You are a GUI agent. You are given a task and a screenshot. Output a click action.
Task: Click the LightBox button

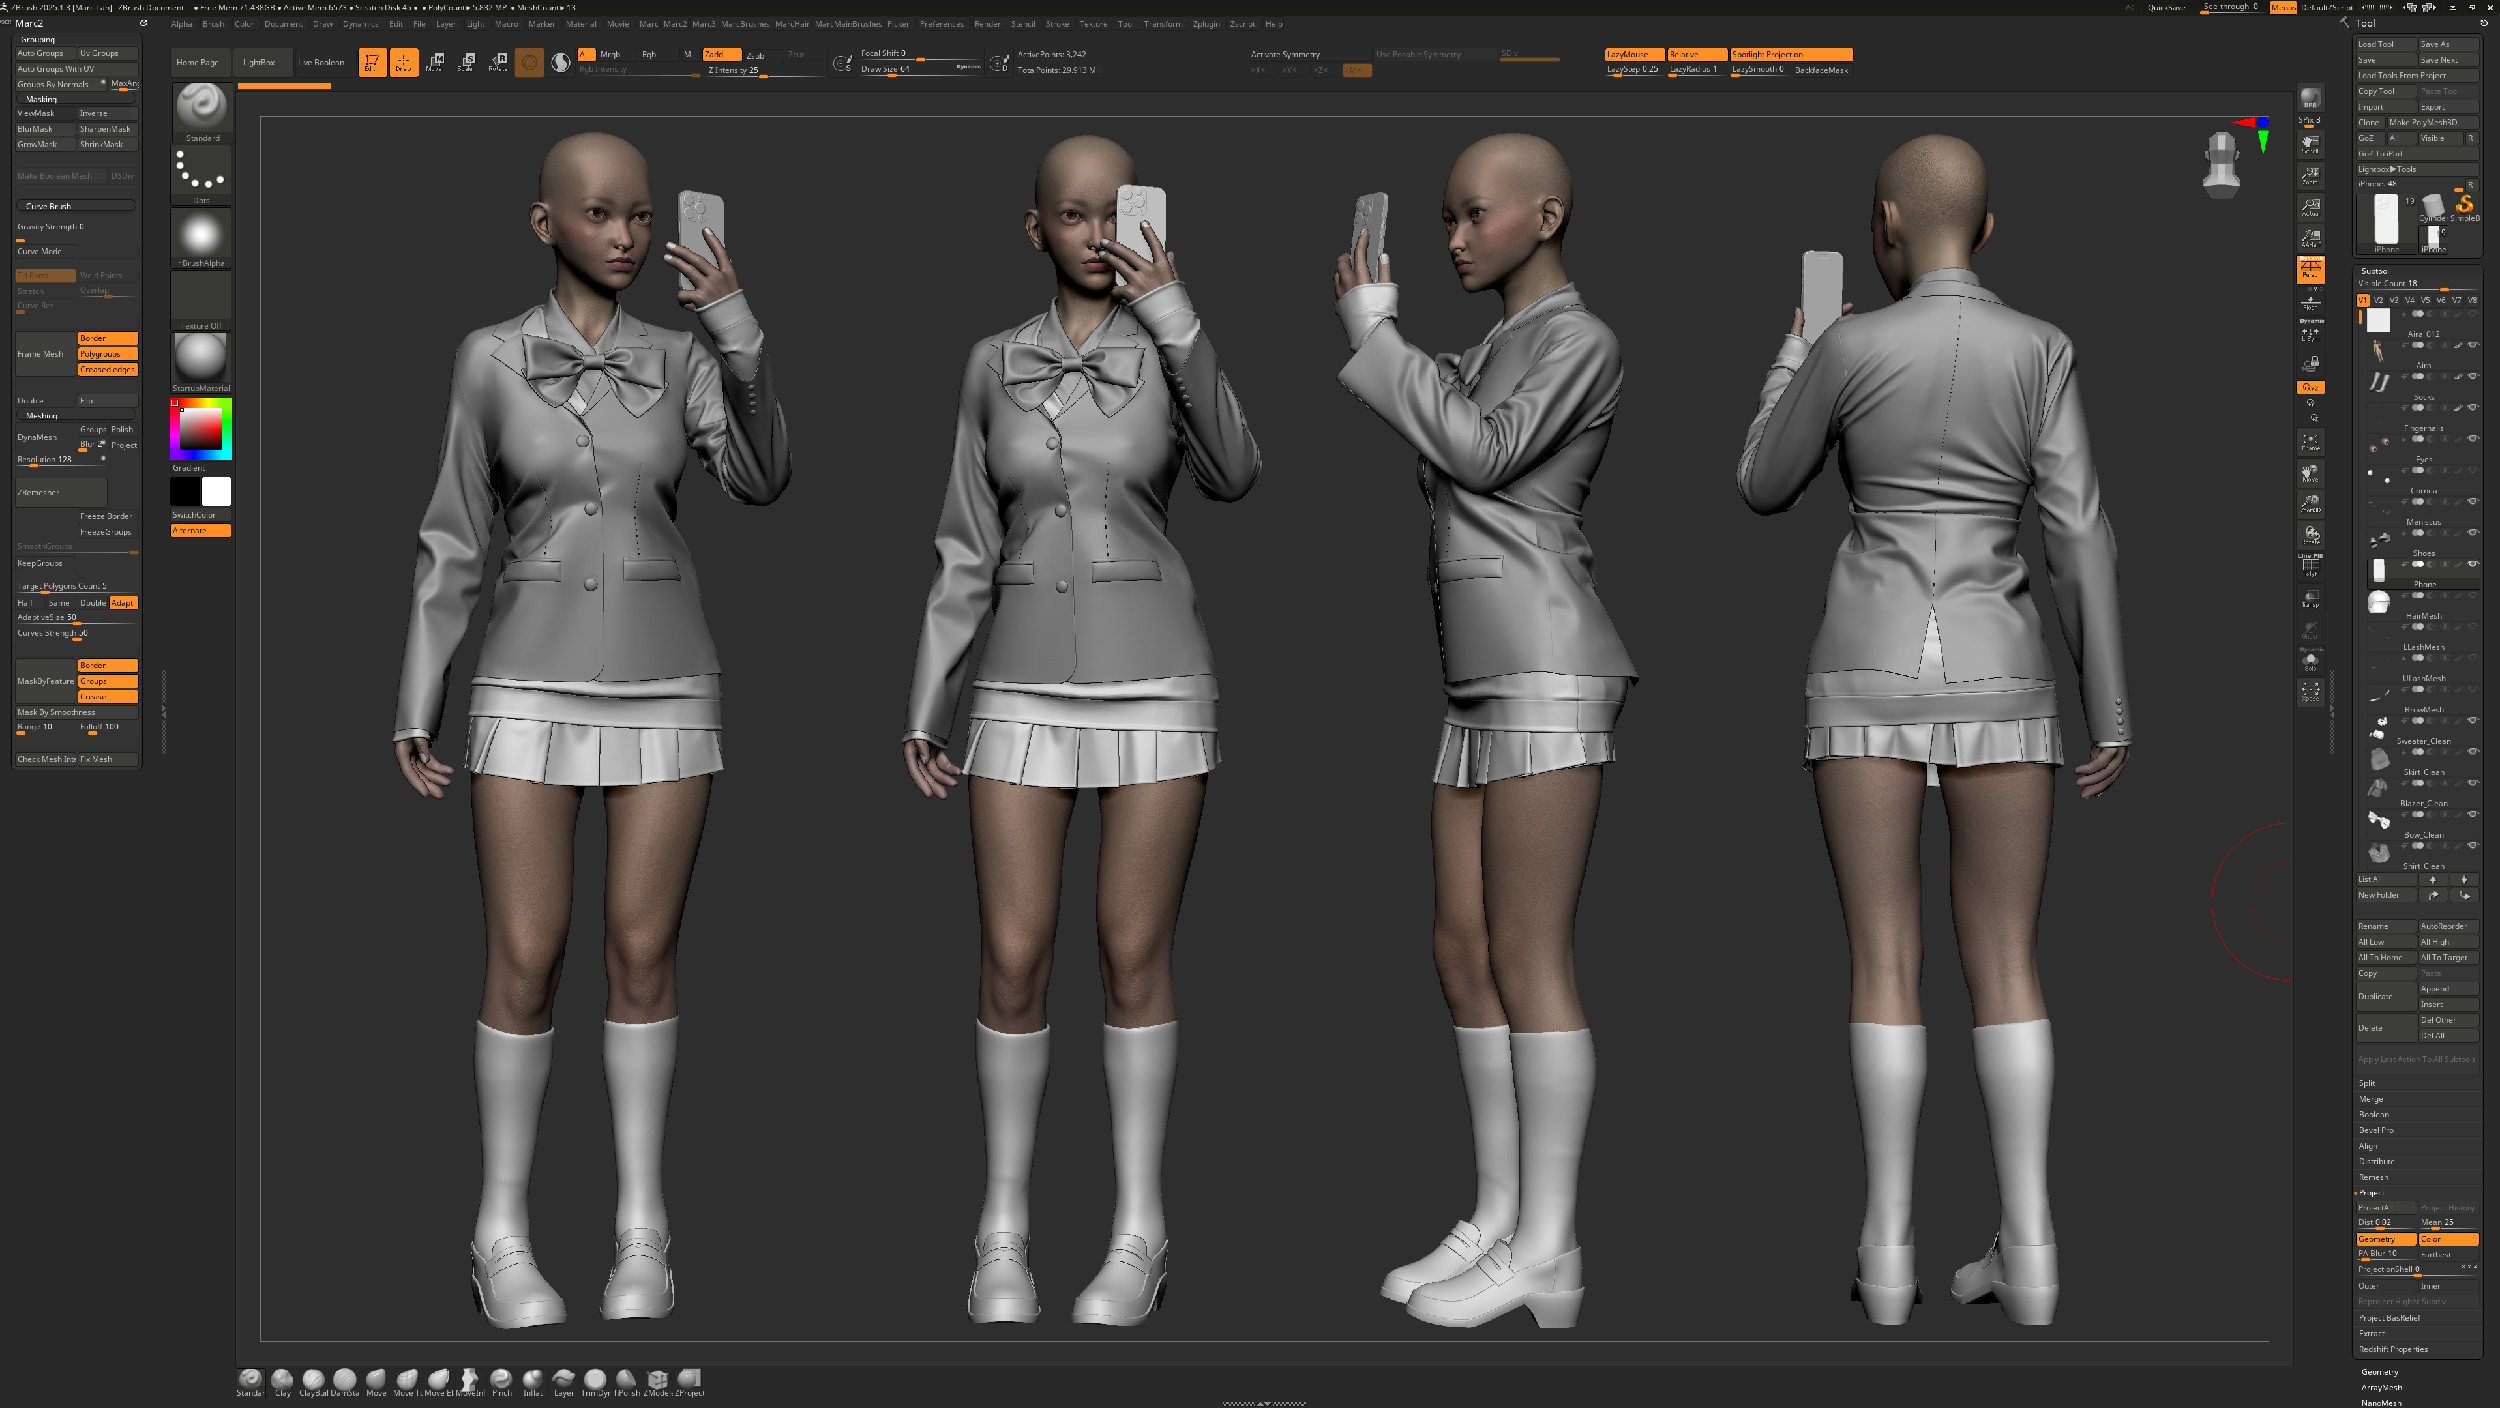262,62
